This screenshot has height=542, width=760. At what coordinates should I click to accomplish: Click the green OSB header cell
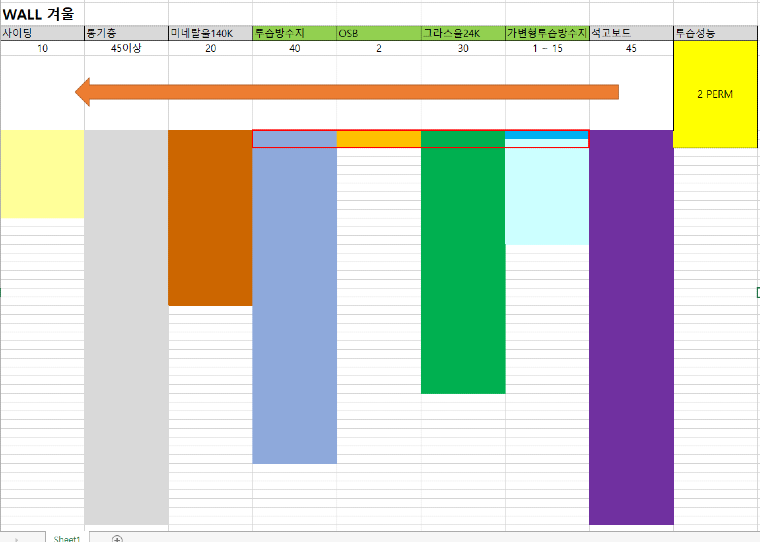click(x=378, y=33)
